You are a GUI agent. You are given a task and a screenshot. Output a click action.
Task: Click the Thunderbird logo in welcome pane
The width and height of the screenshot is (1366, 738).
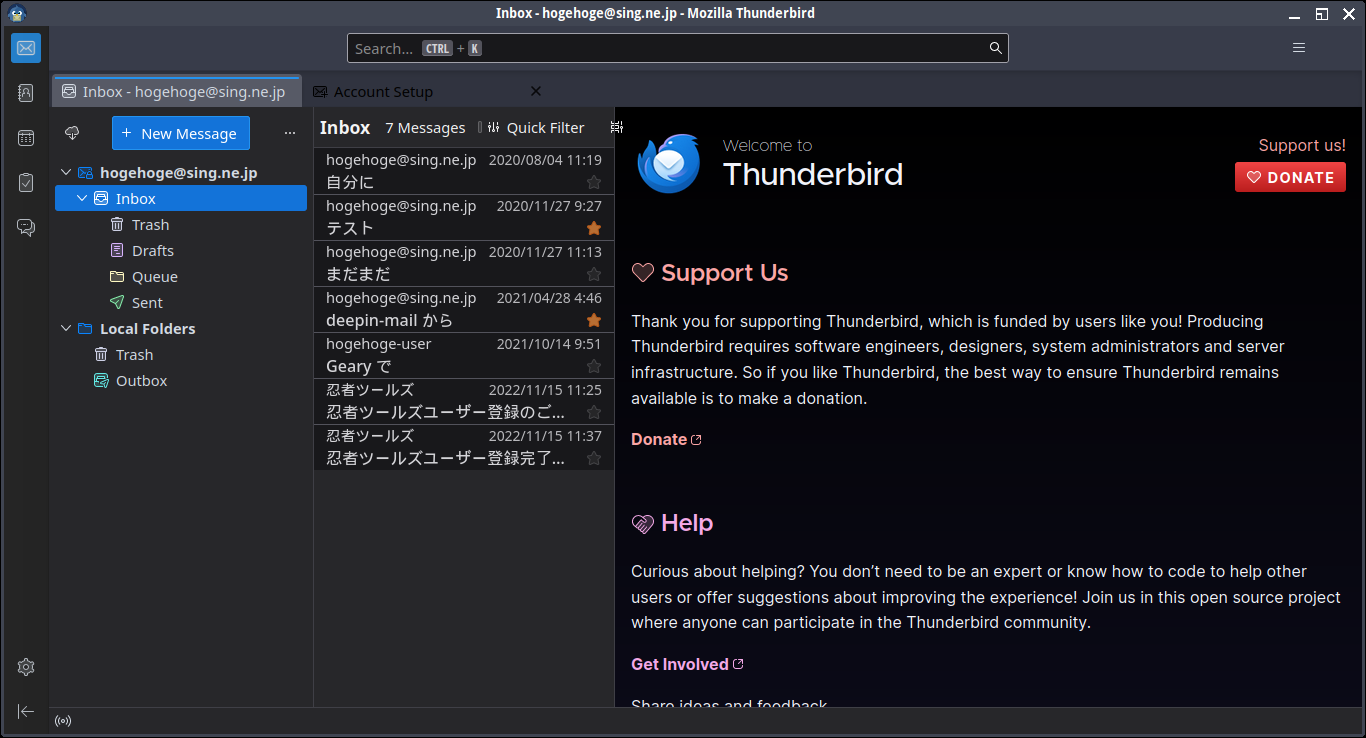[669, 163]
